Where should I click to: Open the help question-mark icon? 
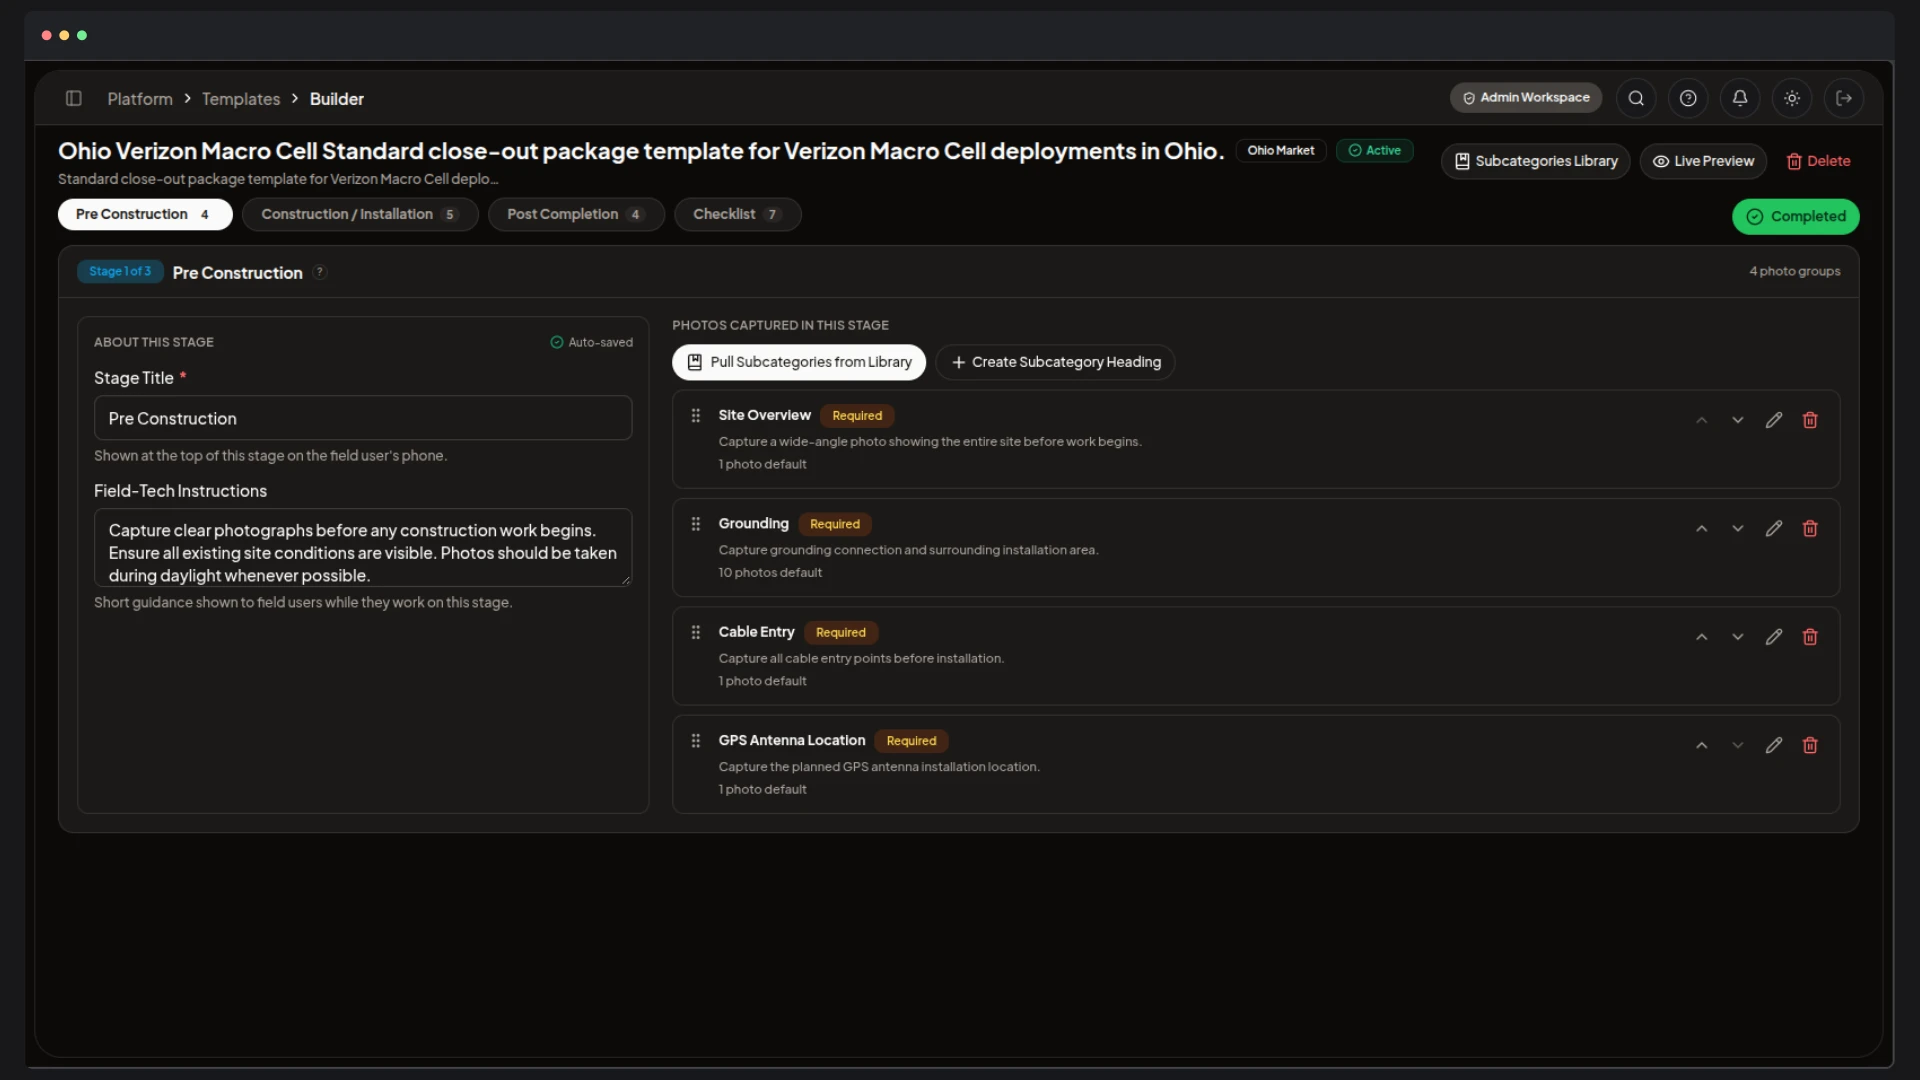tap(1688, 98)
